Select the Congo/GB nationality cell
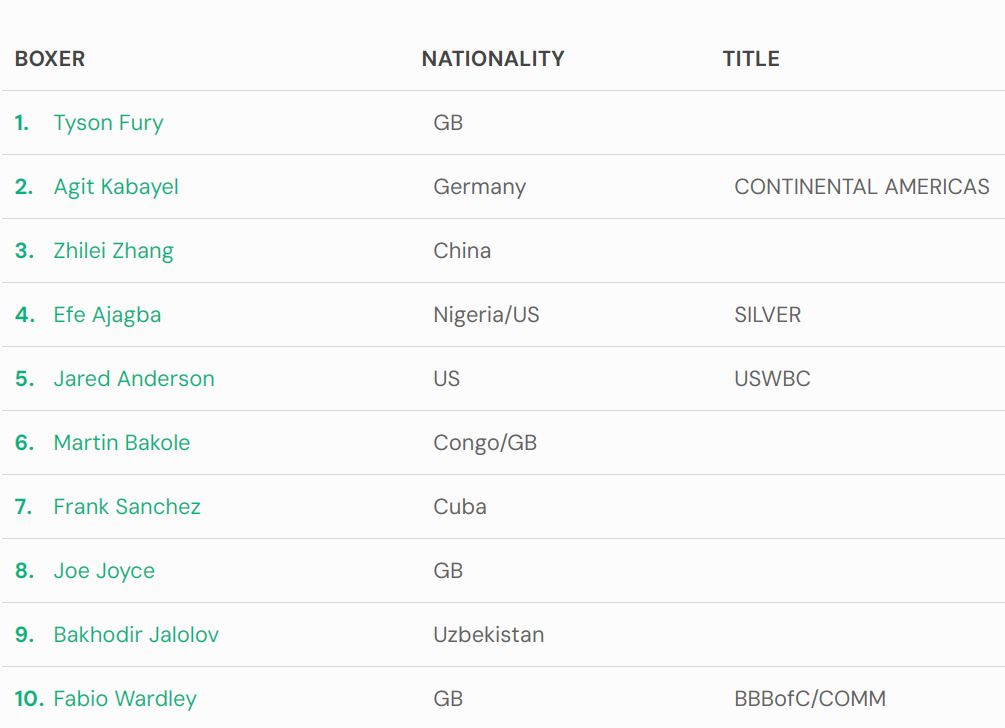 tap(485, 443)
